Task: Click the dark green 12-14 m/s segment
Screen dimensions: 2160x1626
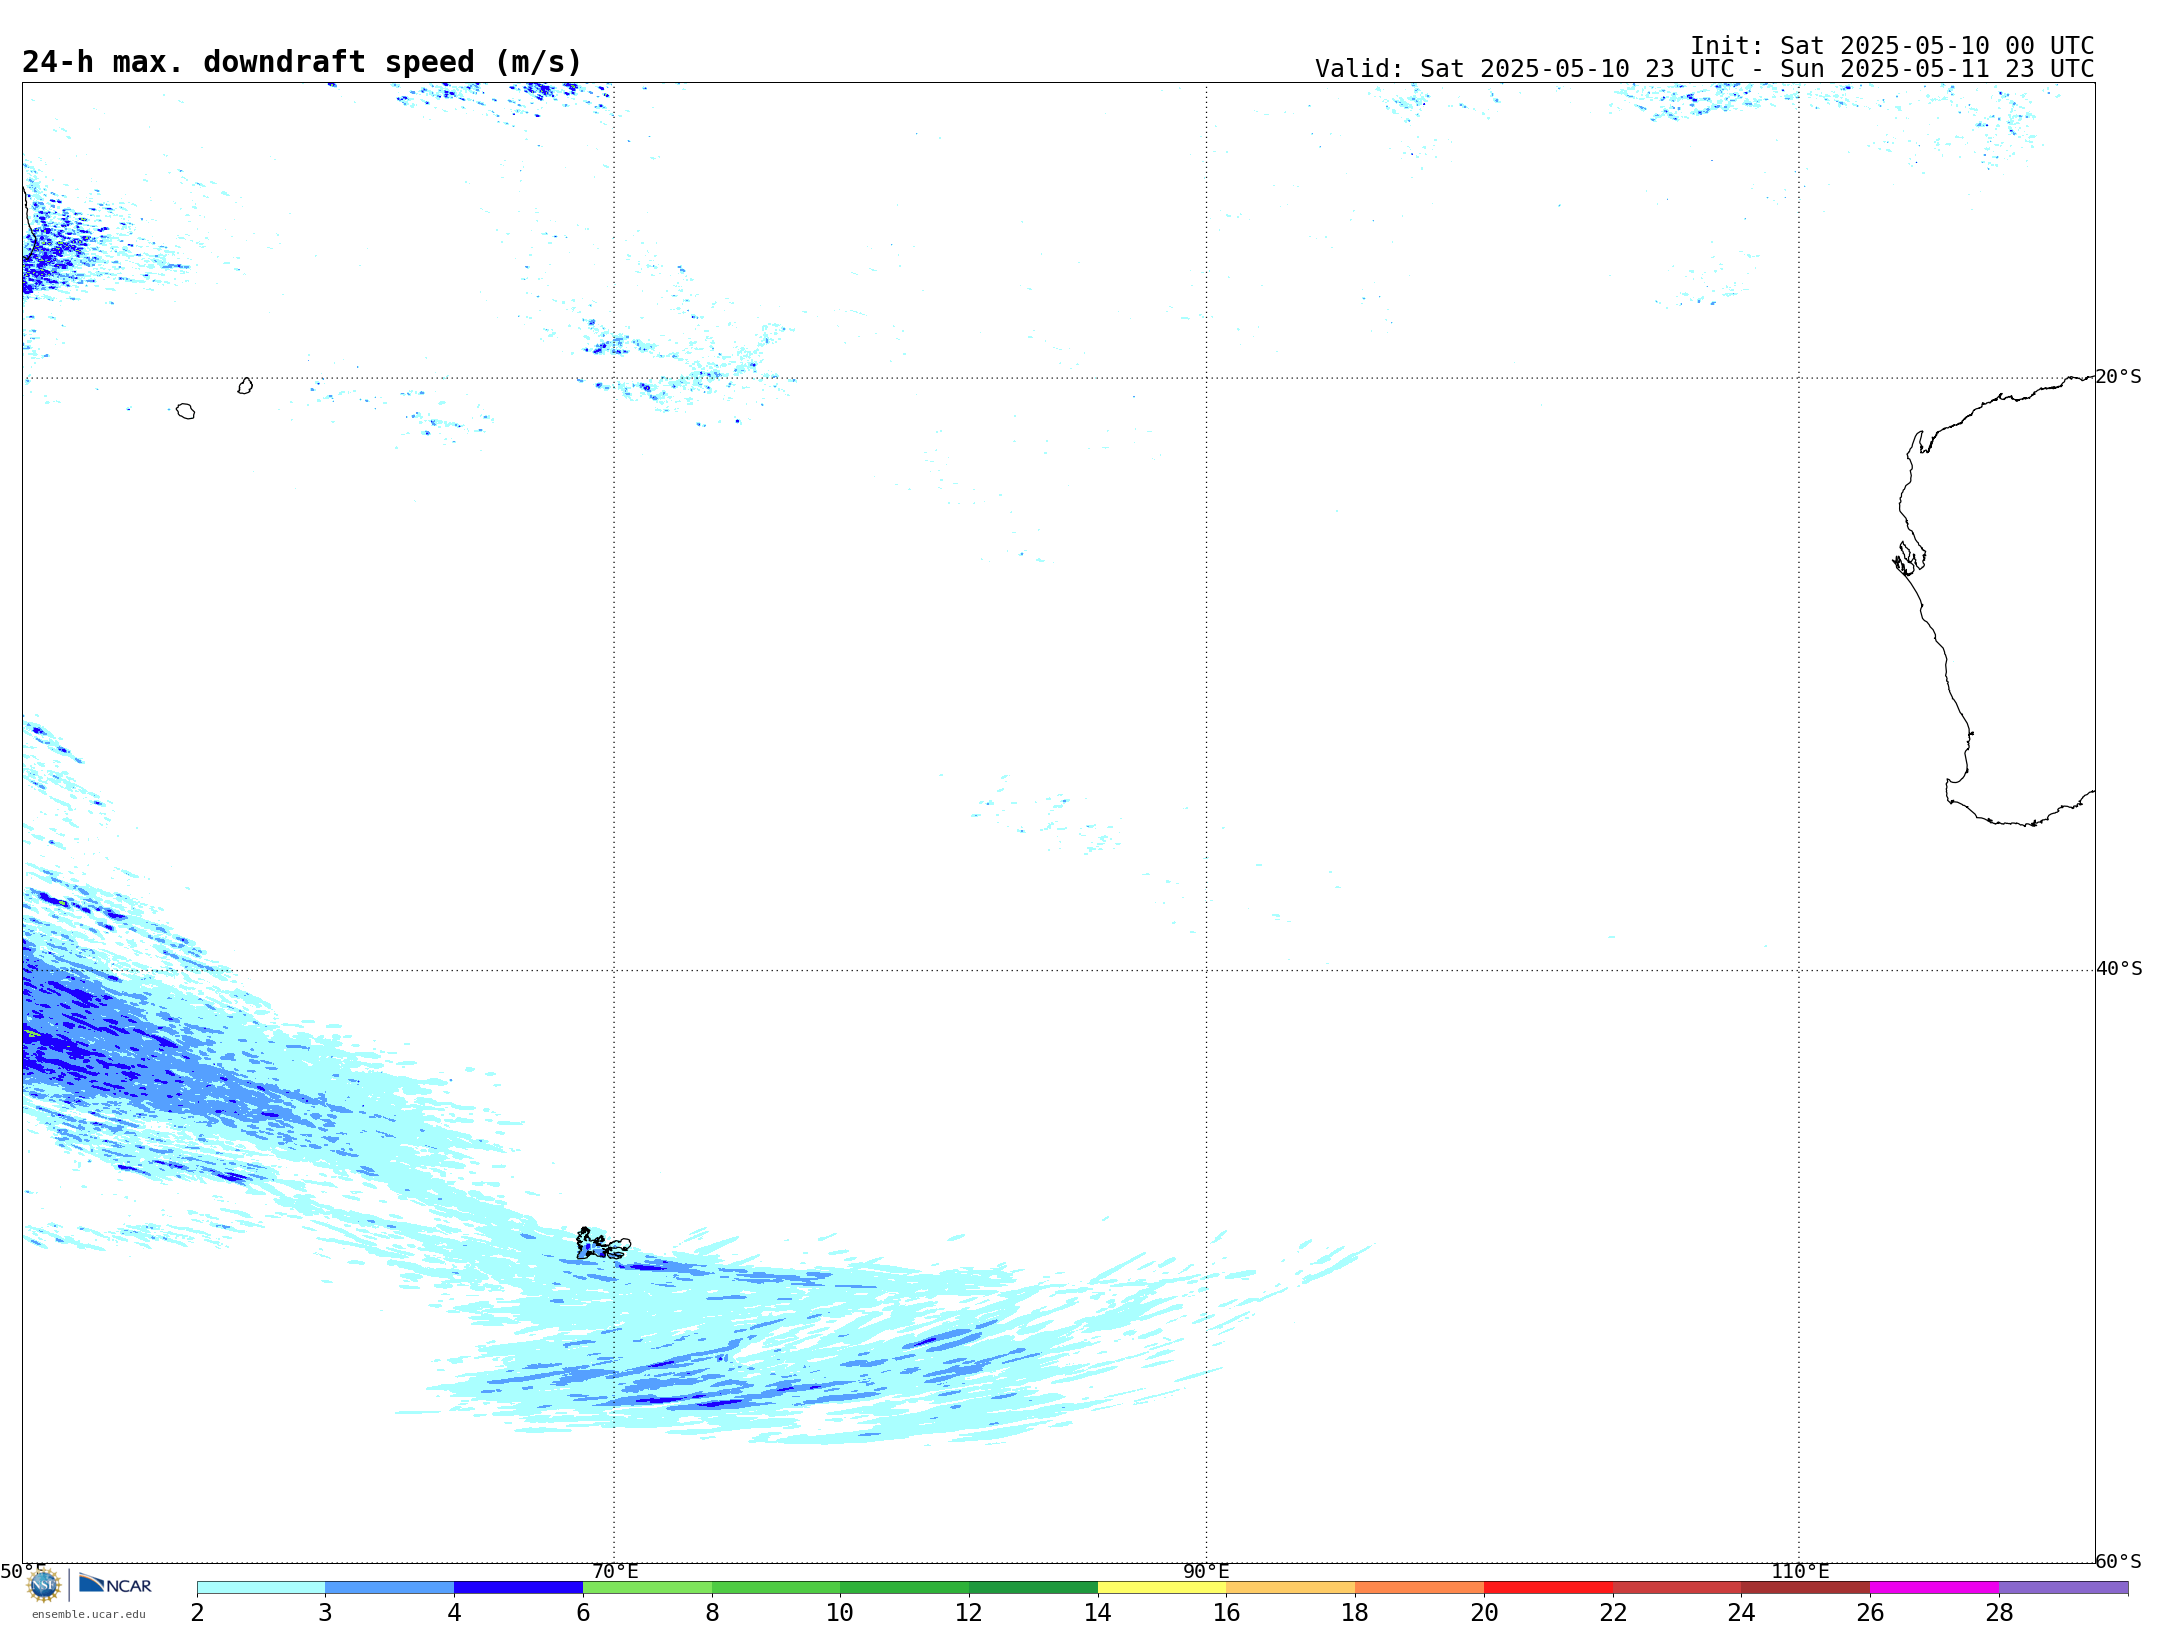Action: (1033, 1587)
